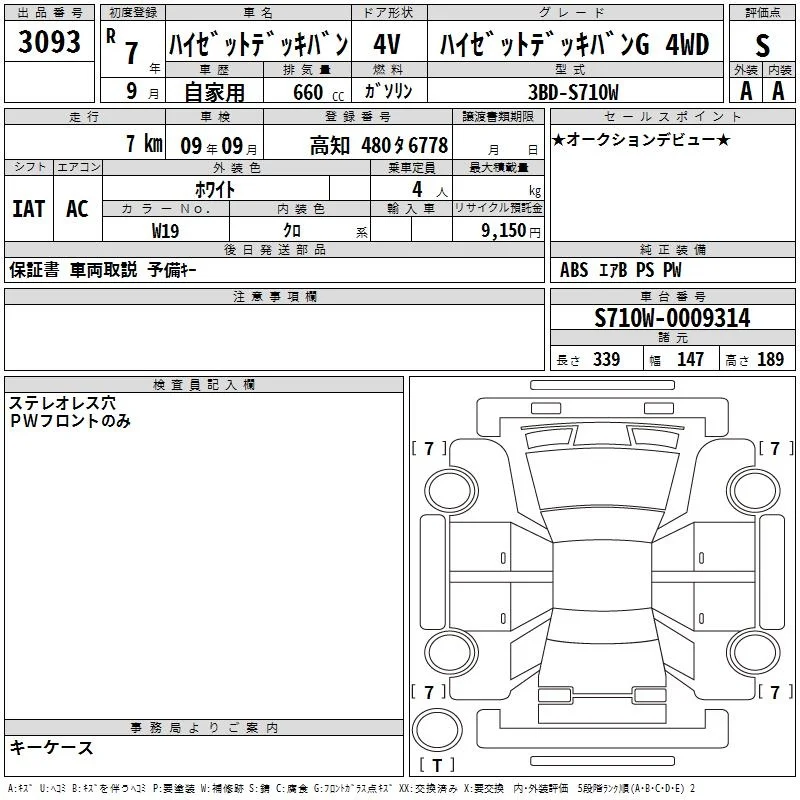
Task: Select car name ハイゼットデッキバン under 車名
Action: 258,44
